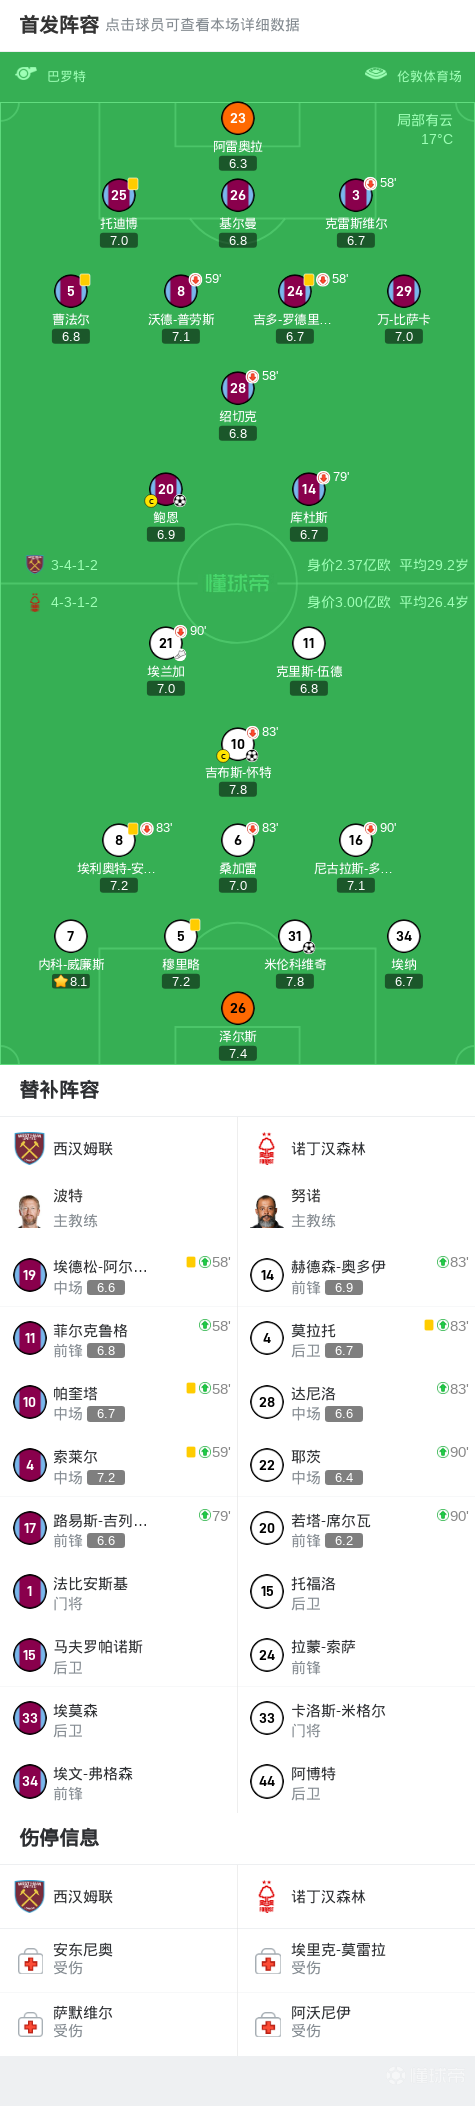Select substitute 索莱尔 number 4 row
This screenshot has height=2106, width=475.
119,1466
